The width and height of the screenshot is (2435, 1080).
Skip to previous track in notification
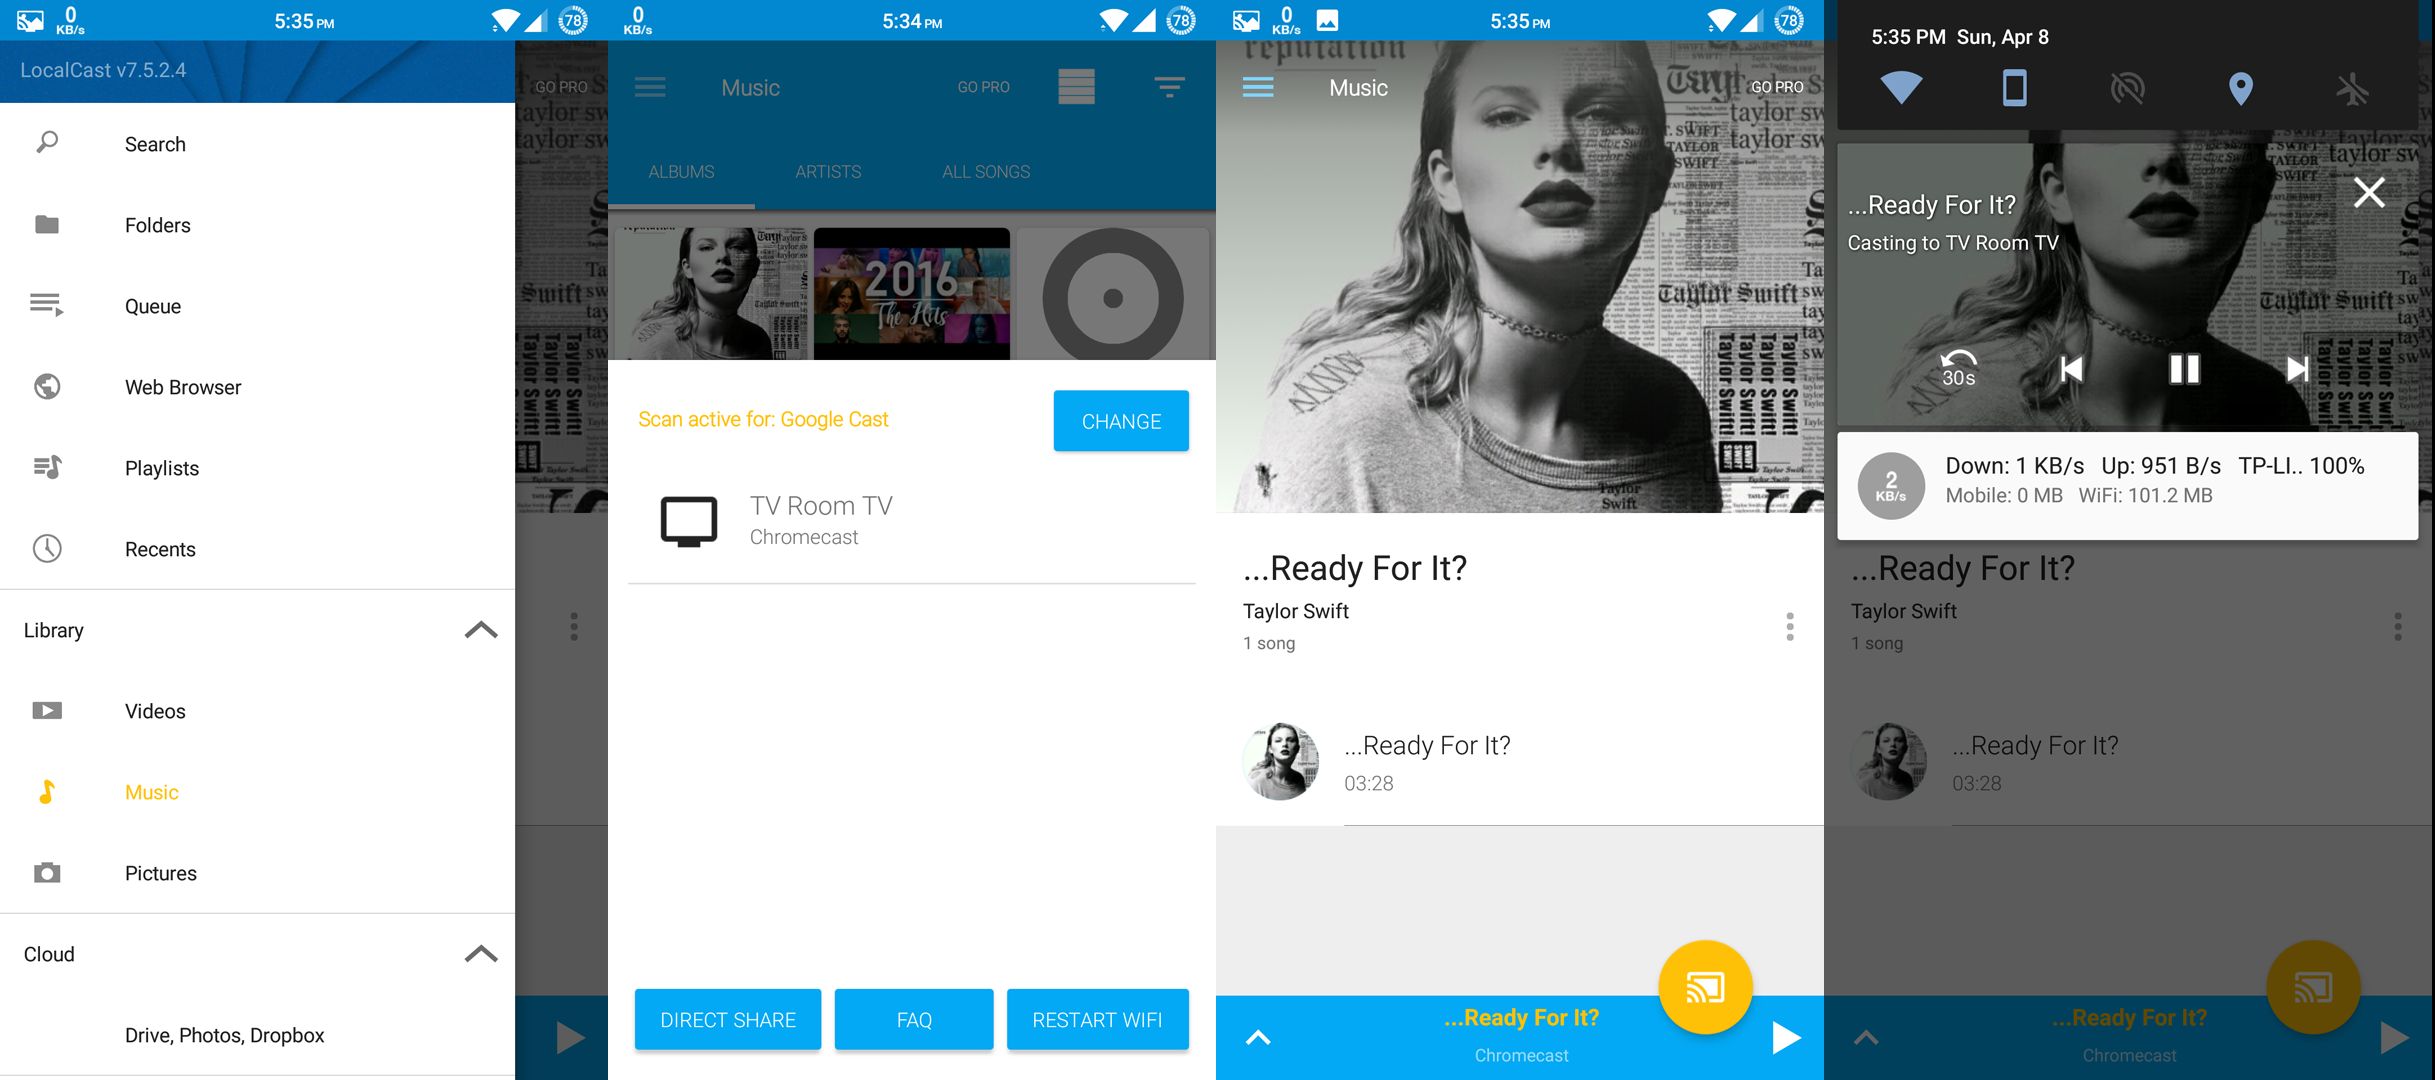coord(2072,369)
